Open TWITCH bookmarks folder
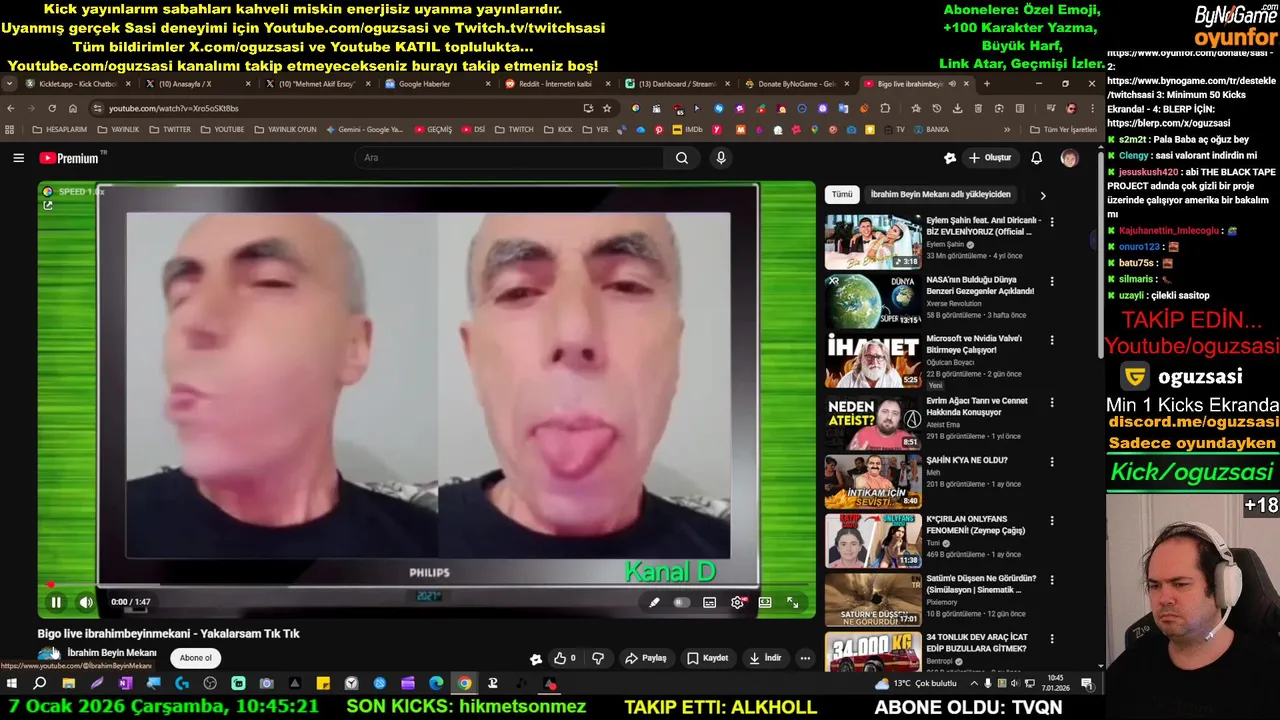 (515, 129)
